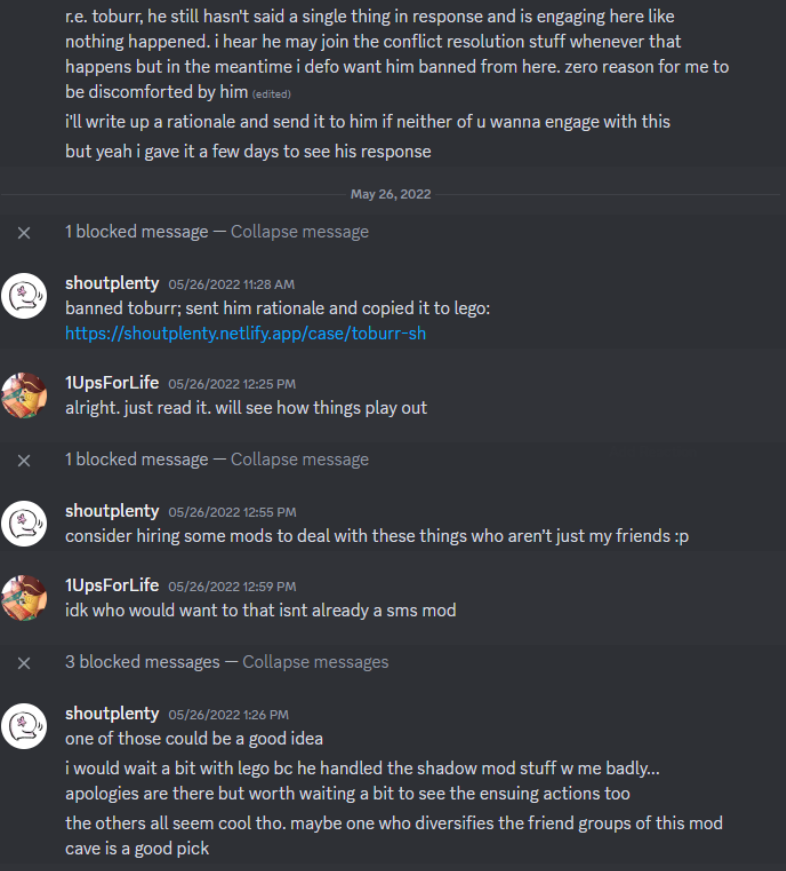
Task: Open shoutplenty's avatar on the 11:28 AM message
Action: [x=24, y=296]
